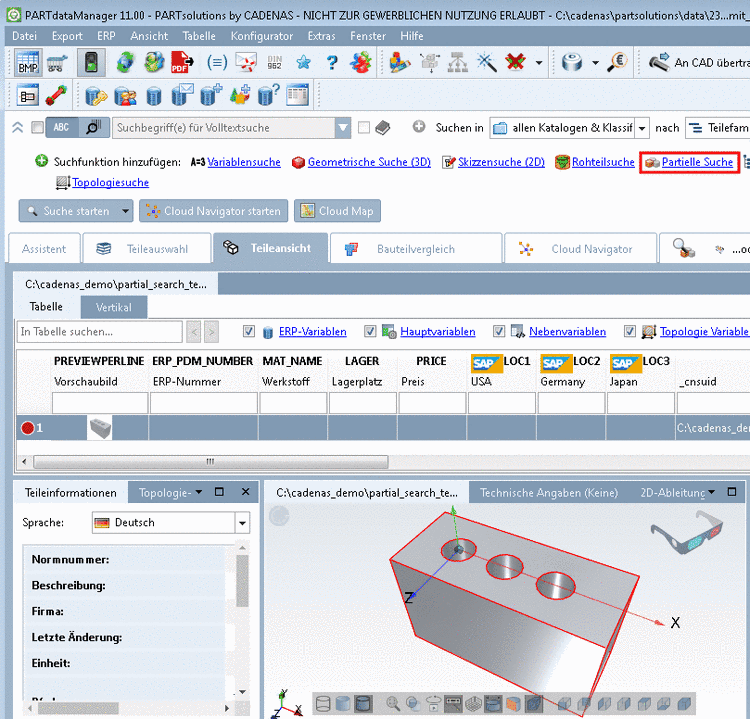Click the zoom magnifier in 3D toolbar
This screenshot has height=719, width=750.
(x=394, y=704)
